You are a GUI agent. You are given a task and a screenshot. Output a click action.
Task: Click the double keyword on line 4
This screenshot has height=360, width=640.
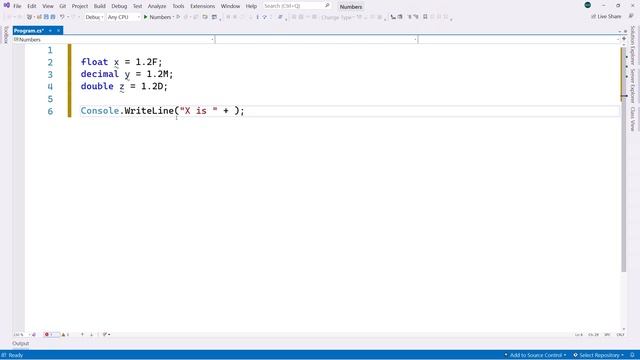click(97, 87)
